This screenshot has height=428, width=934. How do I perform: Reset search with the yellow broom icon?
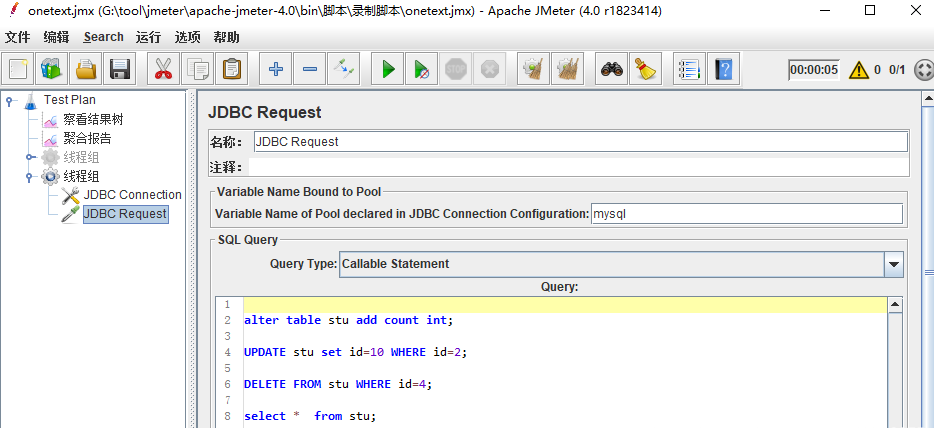click(x=645, y=69)
